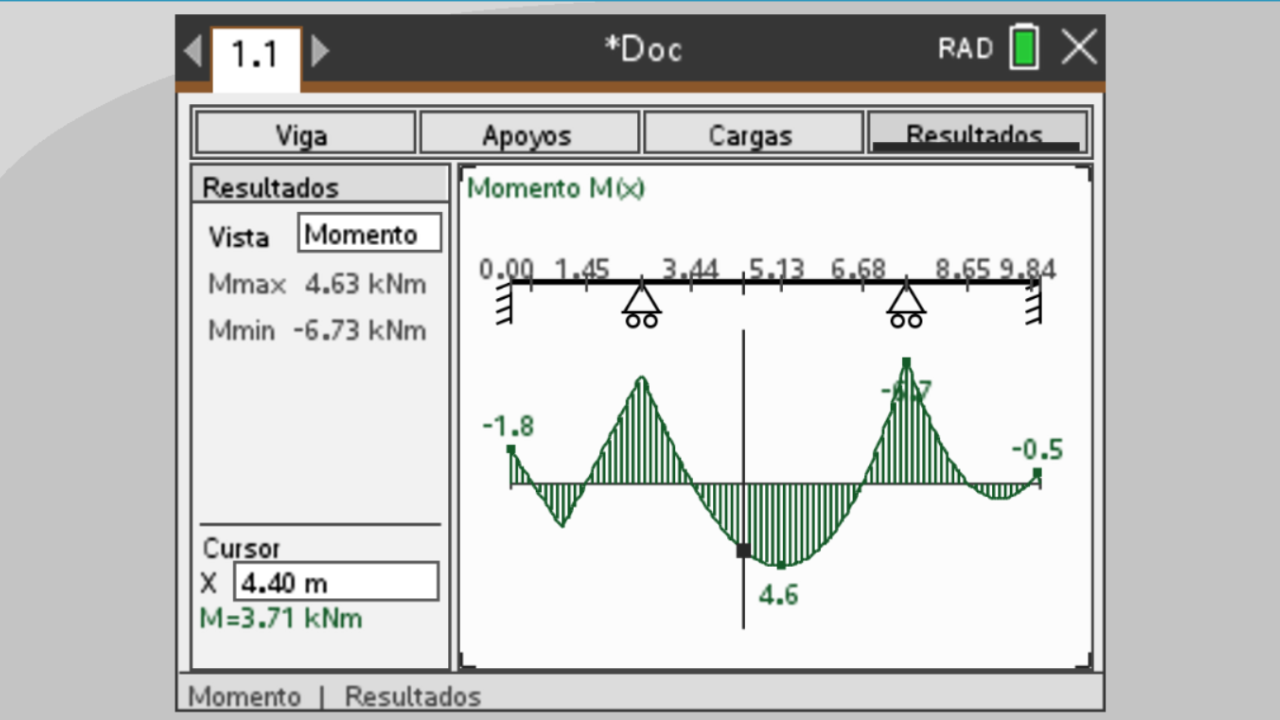Click the -1.8 moment label
This screenshot has height=720, width=1280.
tap(508, 427)
